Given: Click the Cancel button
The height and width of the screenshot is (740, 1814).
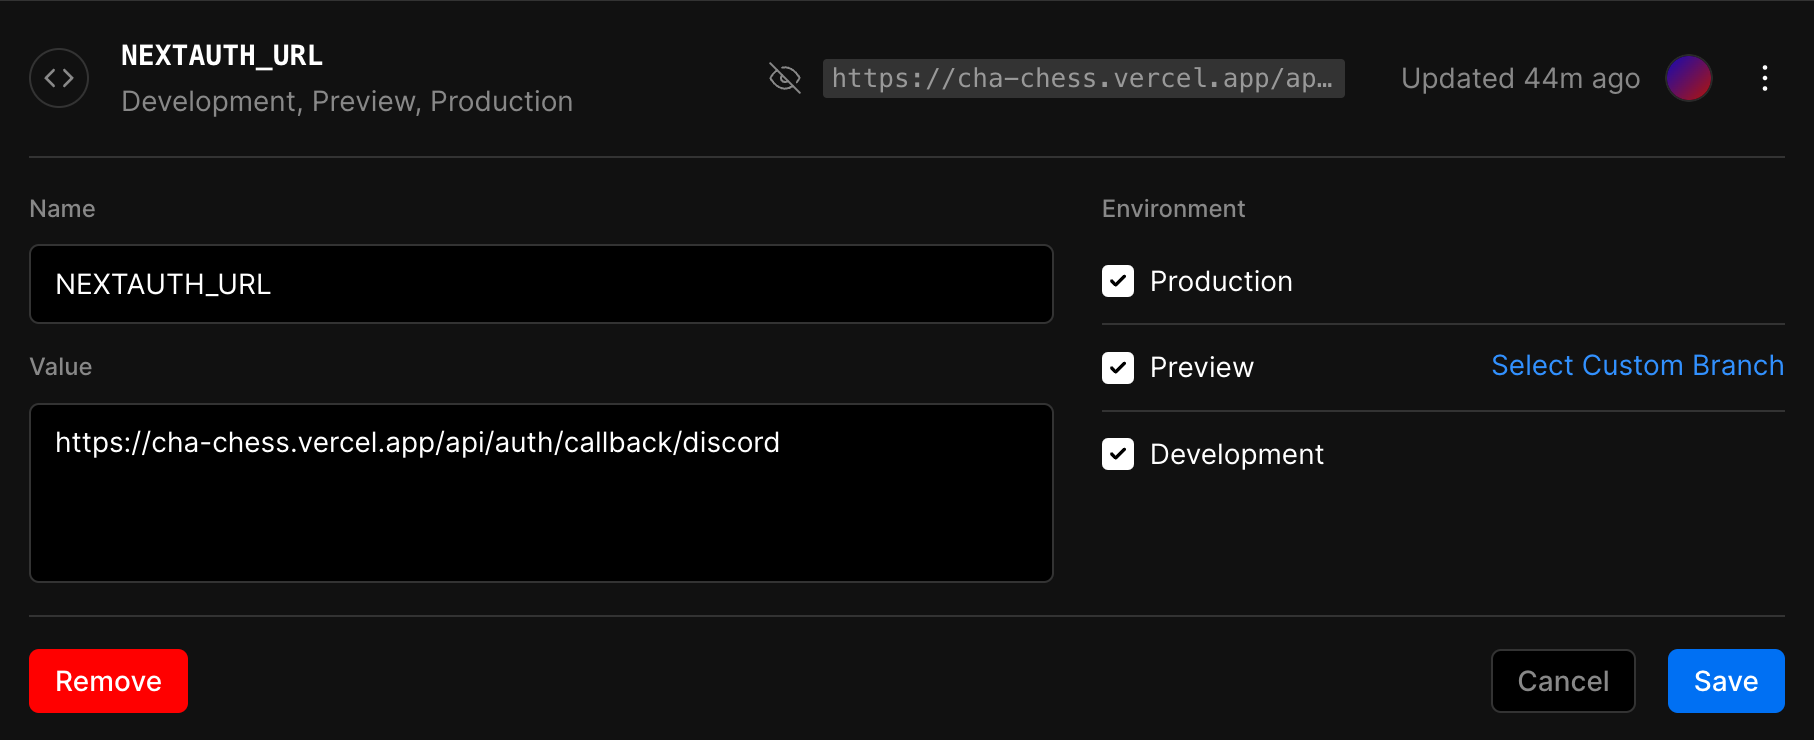Looking at the screenshot, I should coord(1563,681).
